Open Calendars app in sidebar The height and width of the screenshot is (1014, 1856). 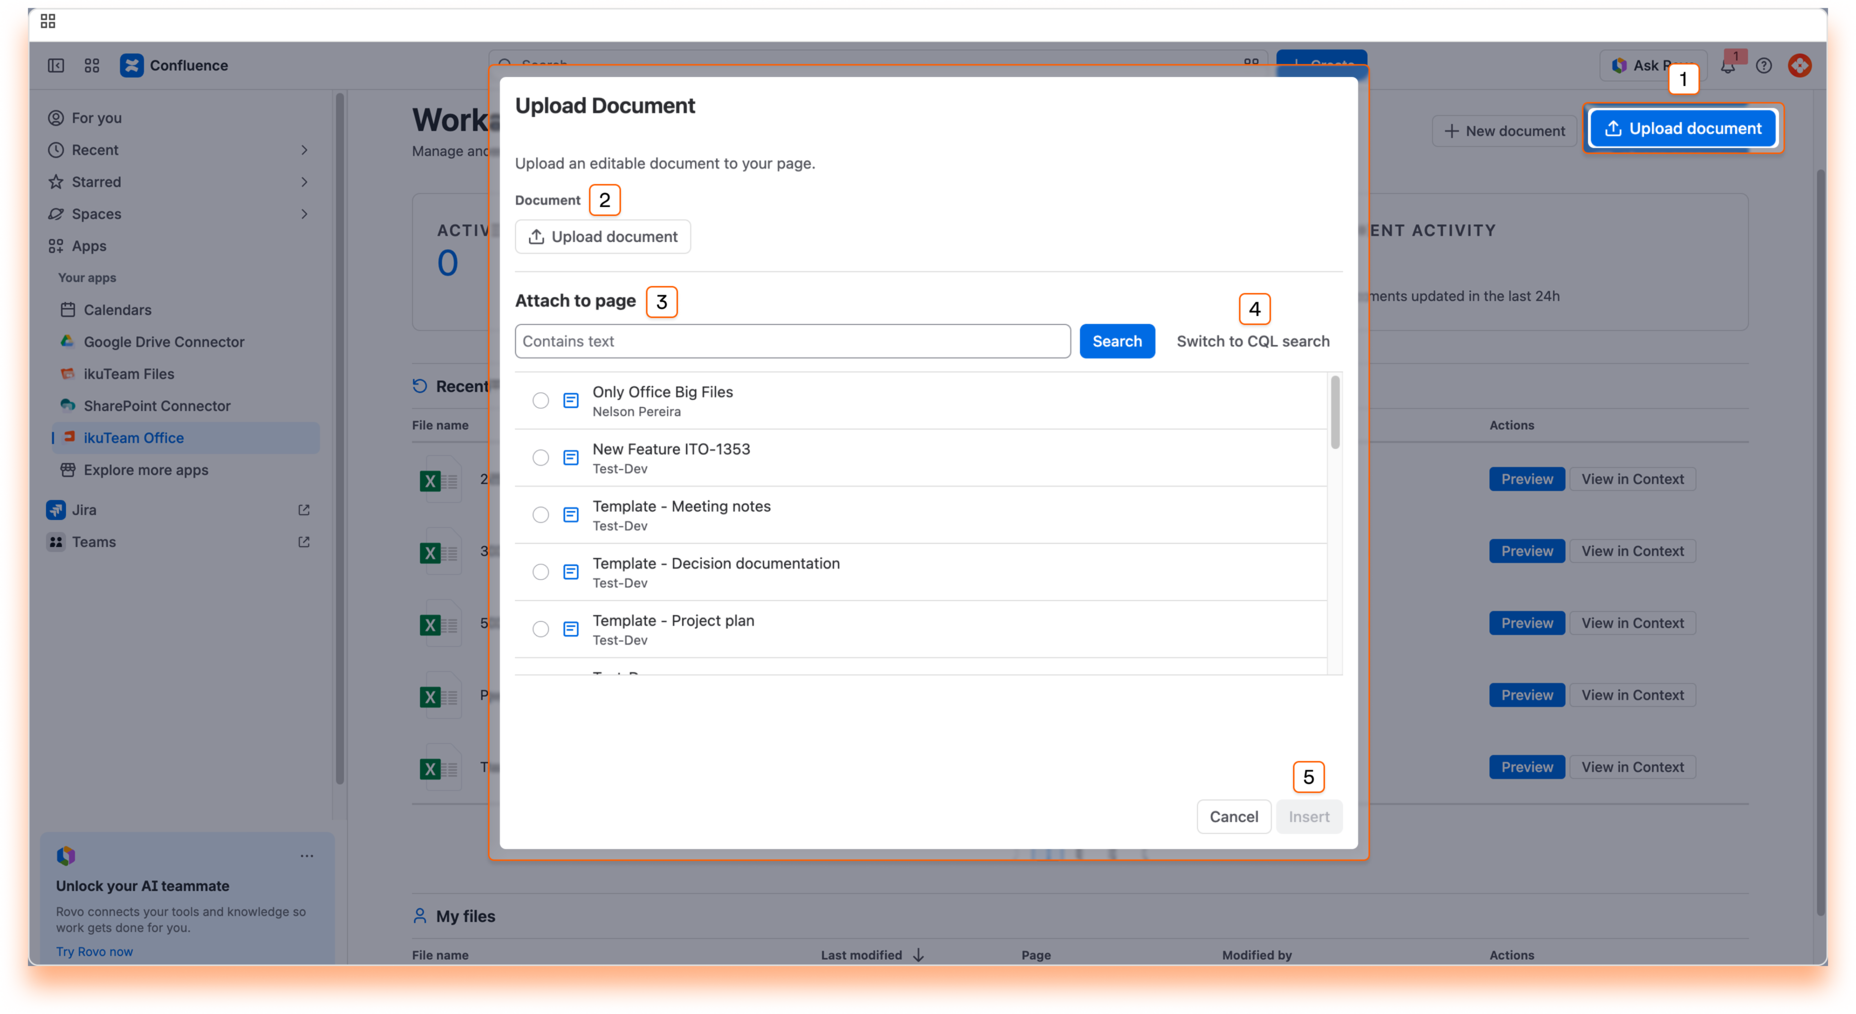(x=117, y=310)
